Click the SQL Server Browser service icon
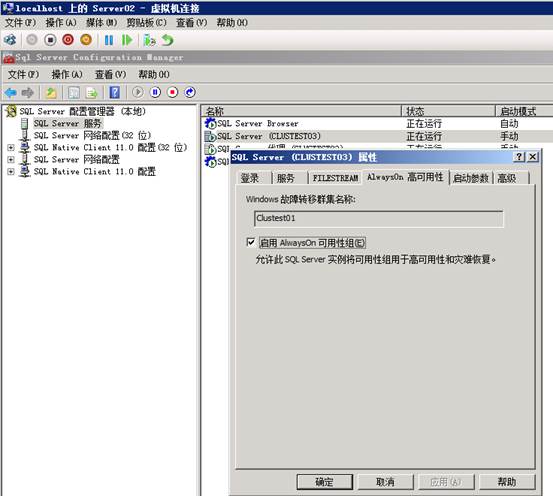Screen dimensions: 553x496 [211, 123]
